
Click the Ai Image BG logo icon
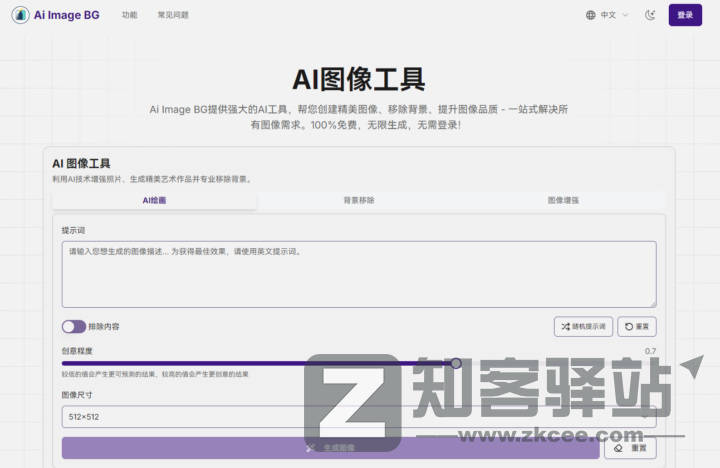pos(20,15)
